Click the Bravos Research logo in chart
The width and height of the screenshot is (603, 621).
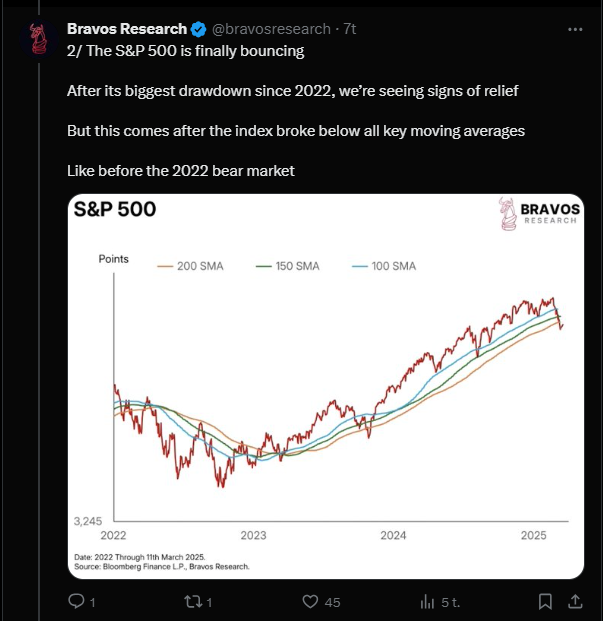539,214
